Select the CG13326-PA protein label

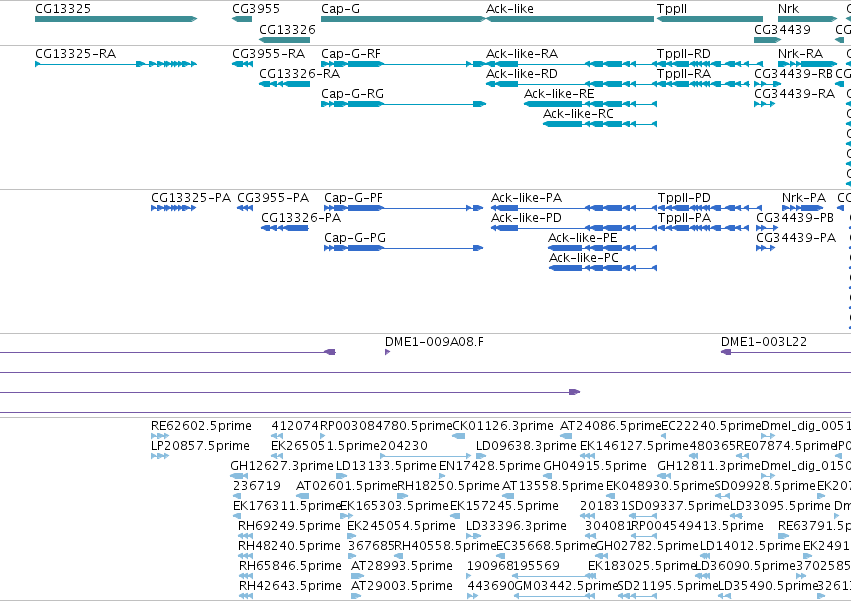(301, 218)
